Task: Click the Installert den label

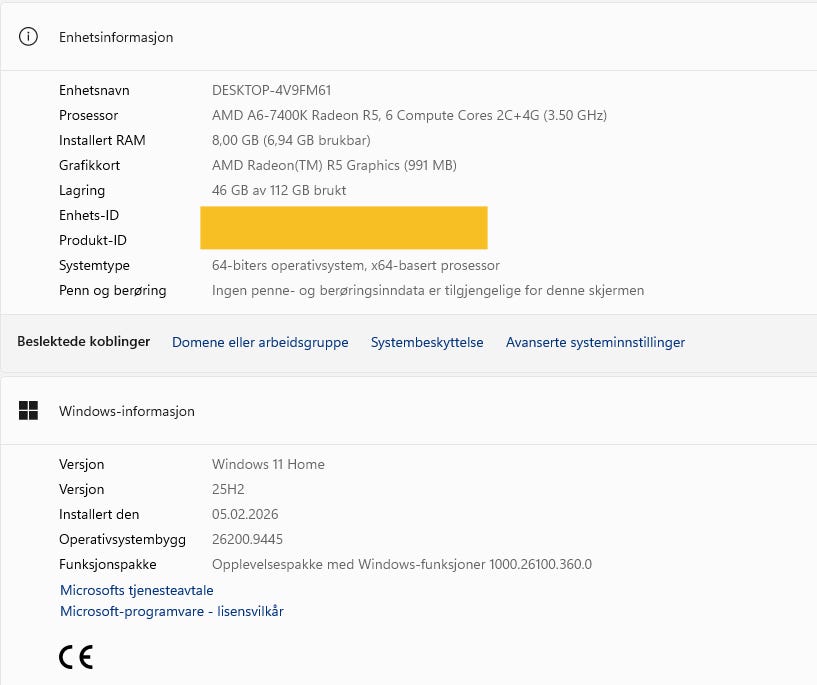Action: click(98, 514)
